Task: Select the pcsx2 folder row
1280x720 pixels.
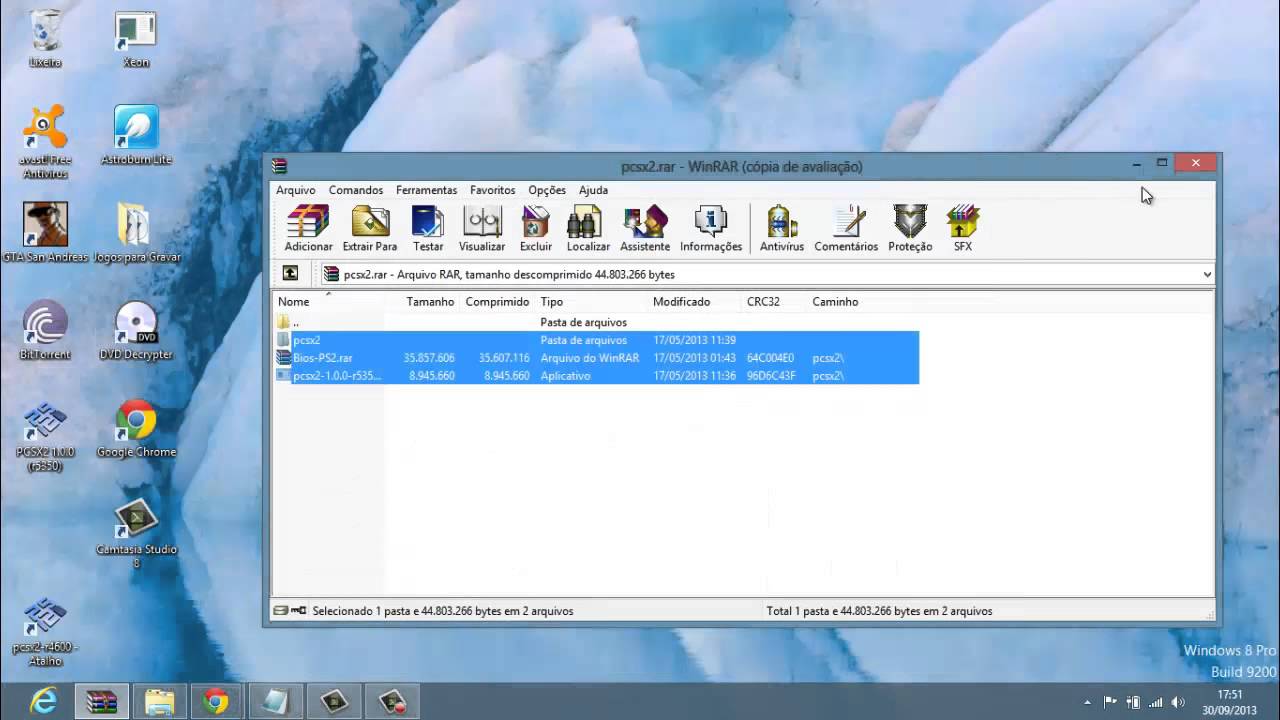Action: click(596, 340)
